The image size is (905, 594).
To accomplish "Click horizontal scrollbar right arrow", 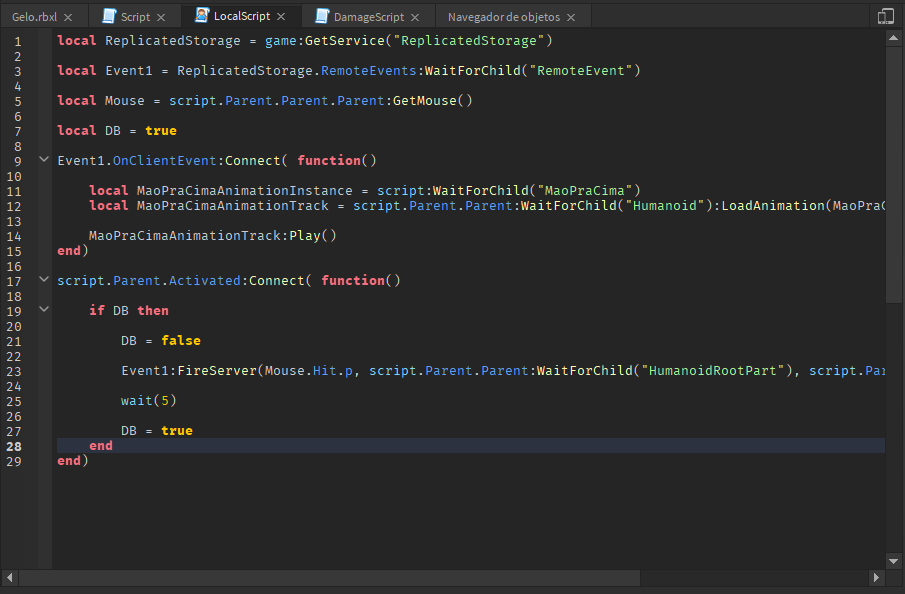I will [876, 577].
